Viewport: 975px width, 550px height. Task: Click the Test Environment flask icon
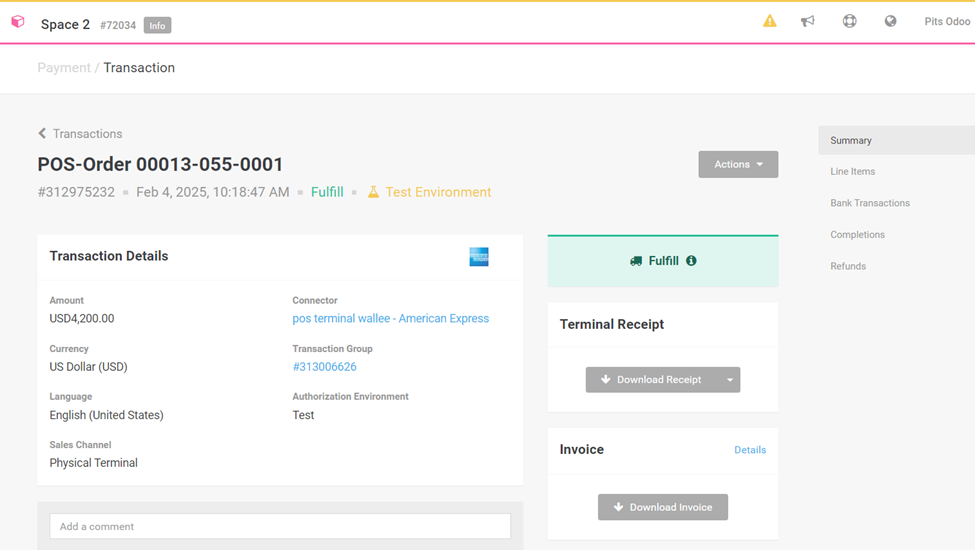pyautogui.click(x=373, y=192)
